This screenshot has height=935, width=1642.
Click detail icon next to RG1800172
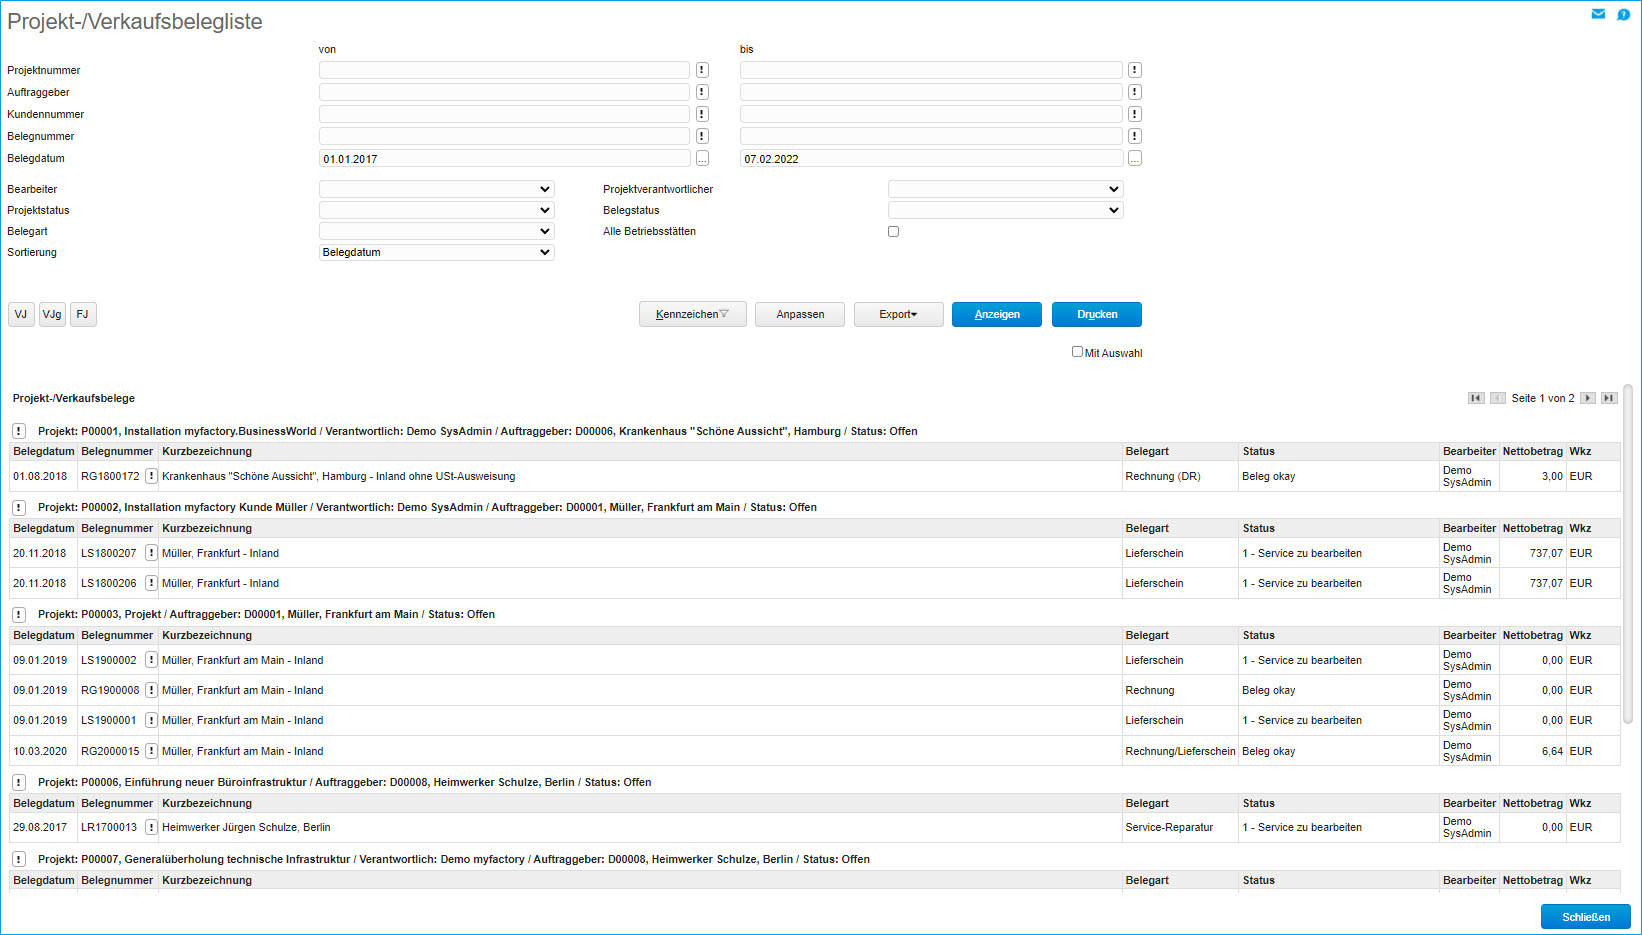click(x=151, y=476)
